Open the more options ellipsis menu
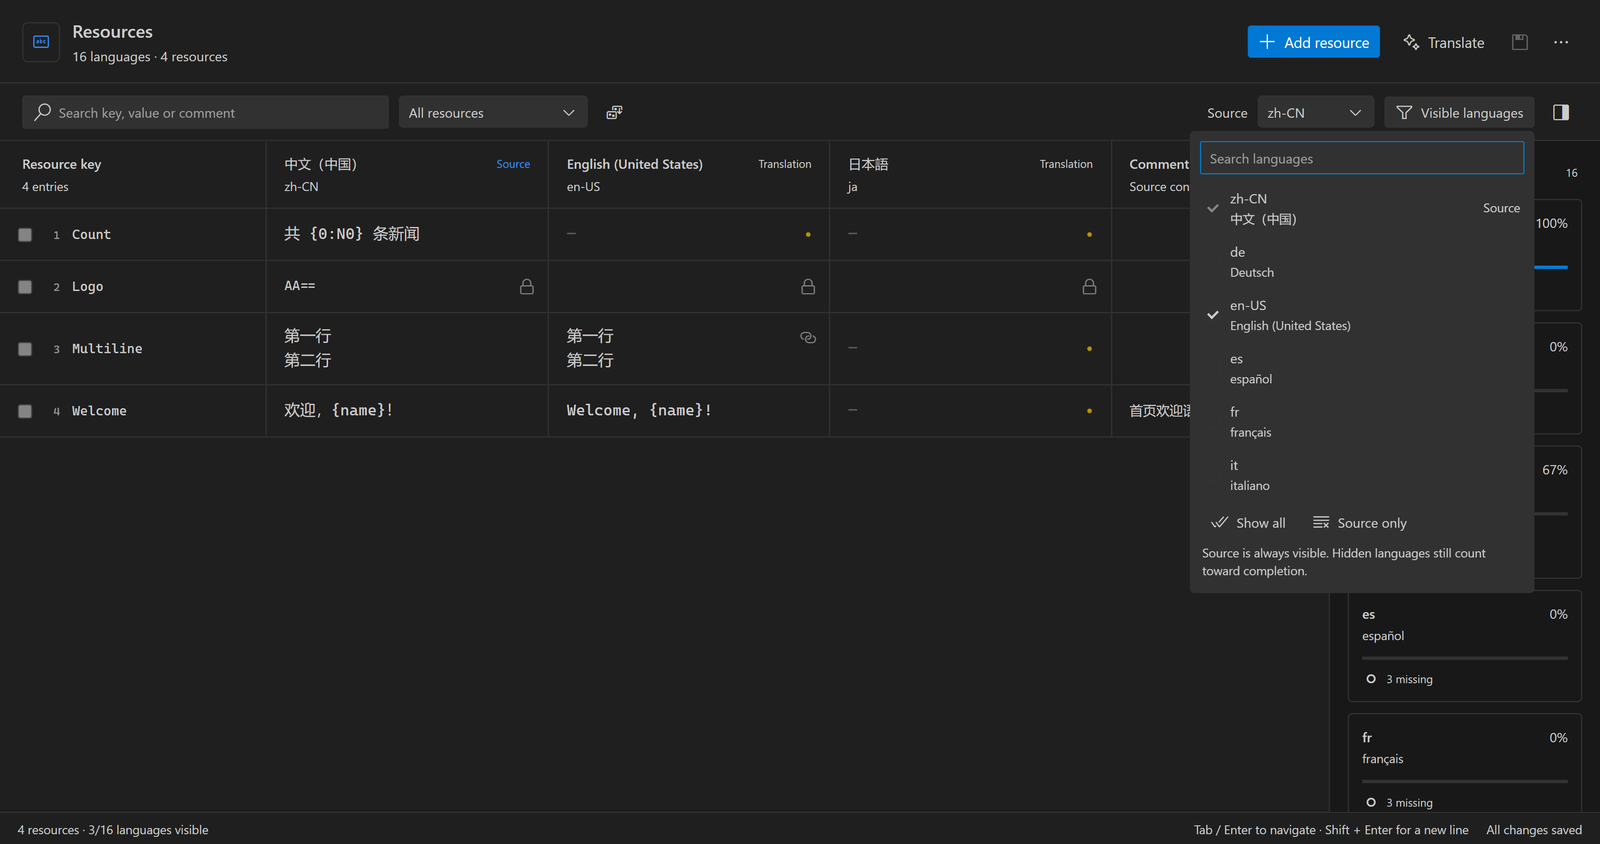The width and height of the screenshot is (1600, 844). 1561,42
